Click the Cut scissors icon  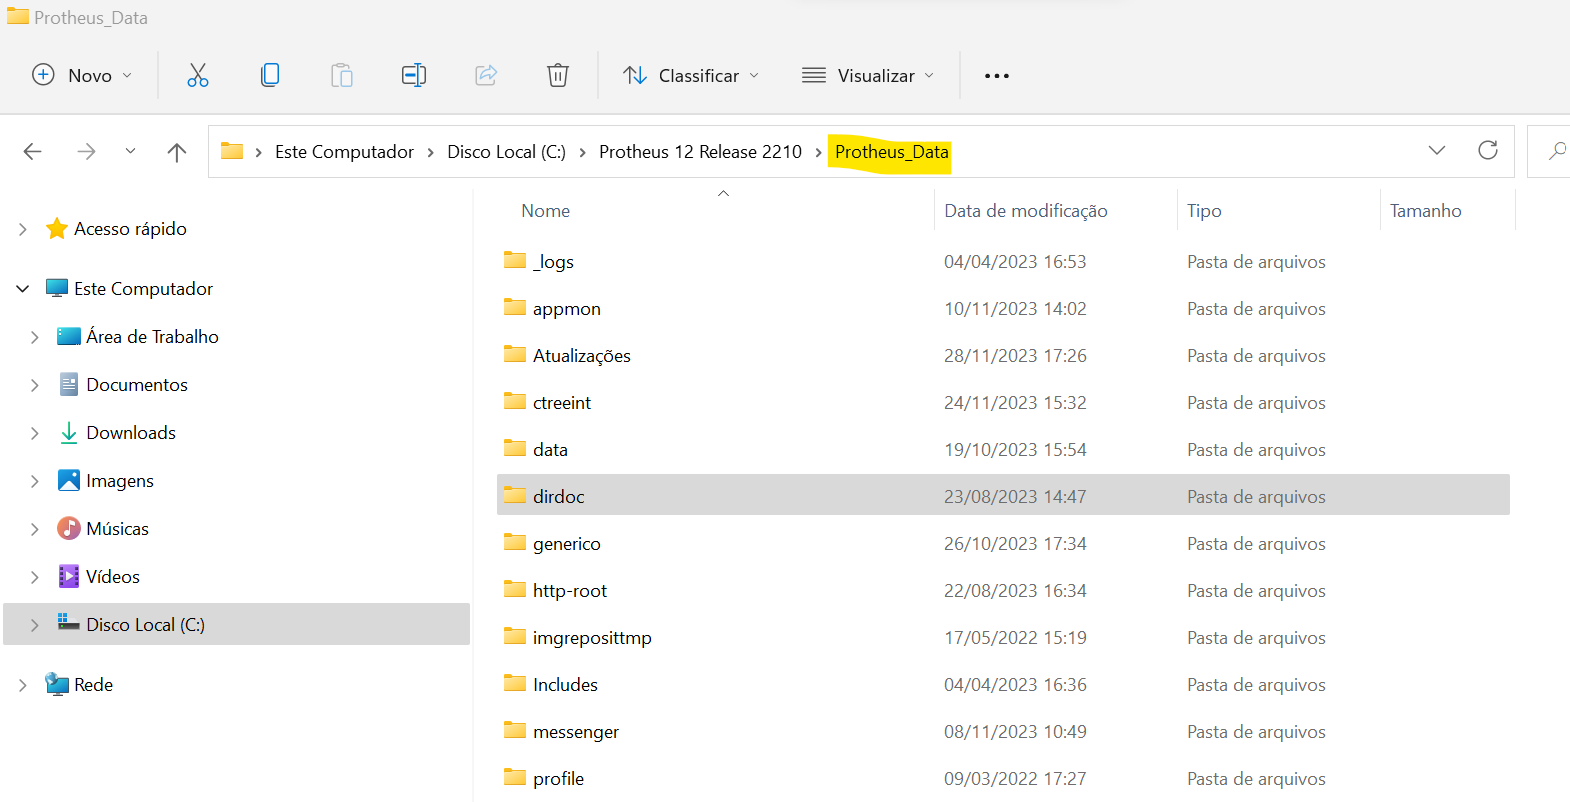198,75
